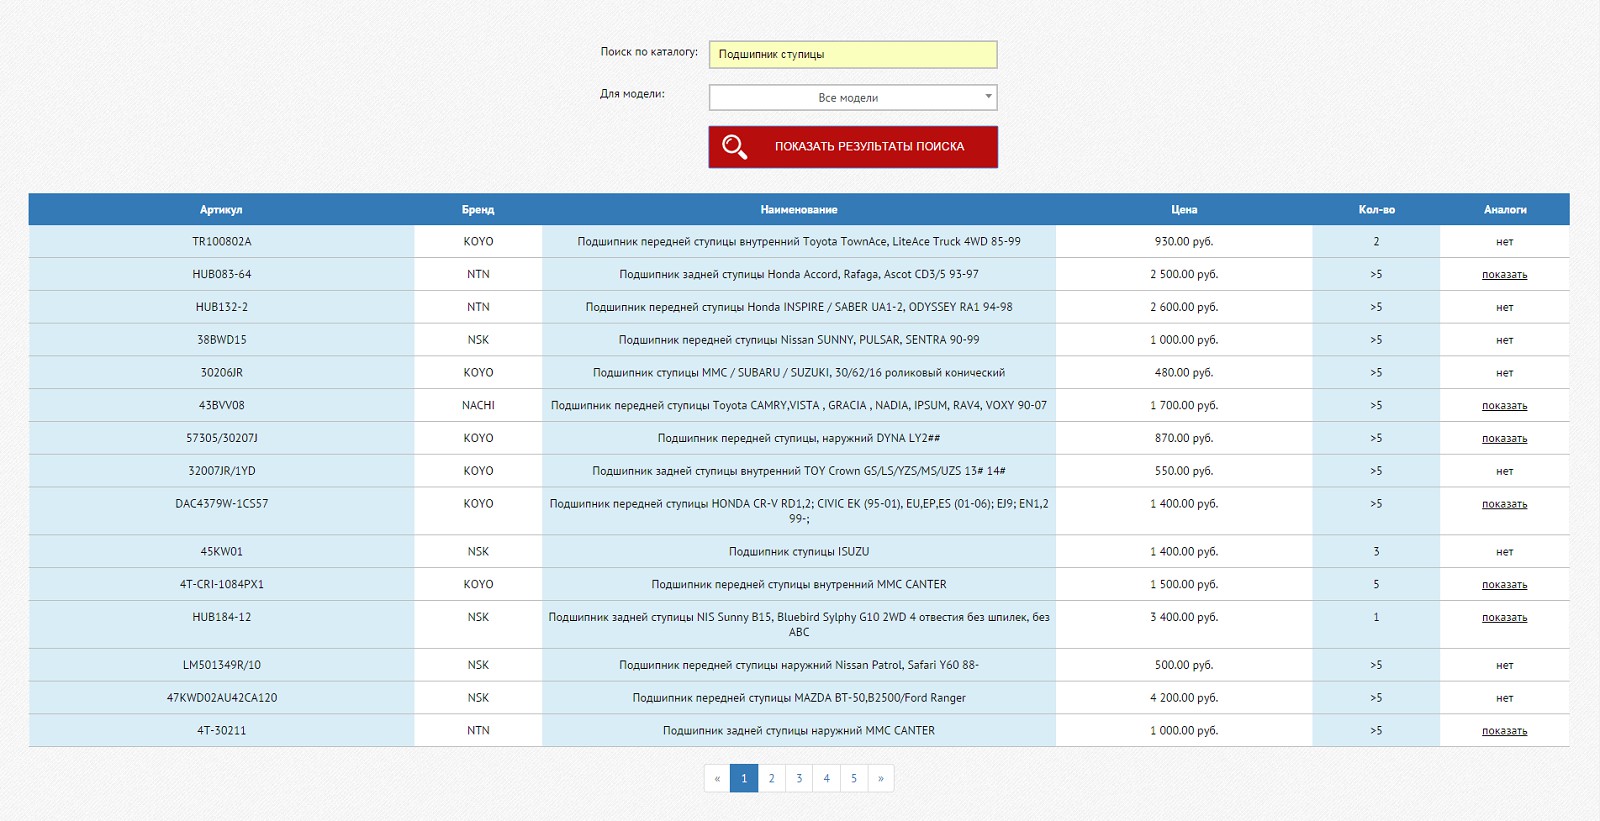Click price '1 700.00 руб.' cell
The image size is (1600, 821).
(1184, 405)
